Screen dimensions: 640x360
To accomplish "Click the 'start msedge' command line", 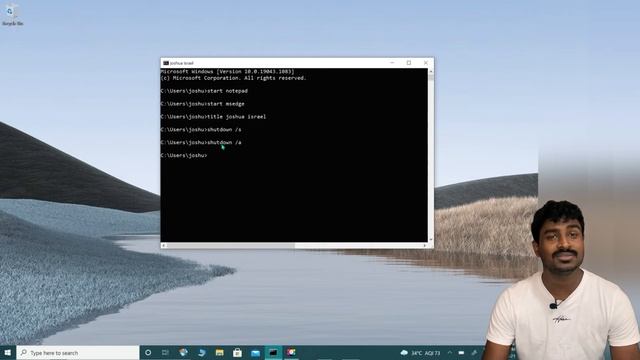I will (202, 104).
